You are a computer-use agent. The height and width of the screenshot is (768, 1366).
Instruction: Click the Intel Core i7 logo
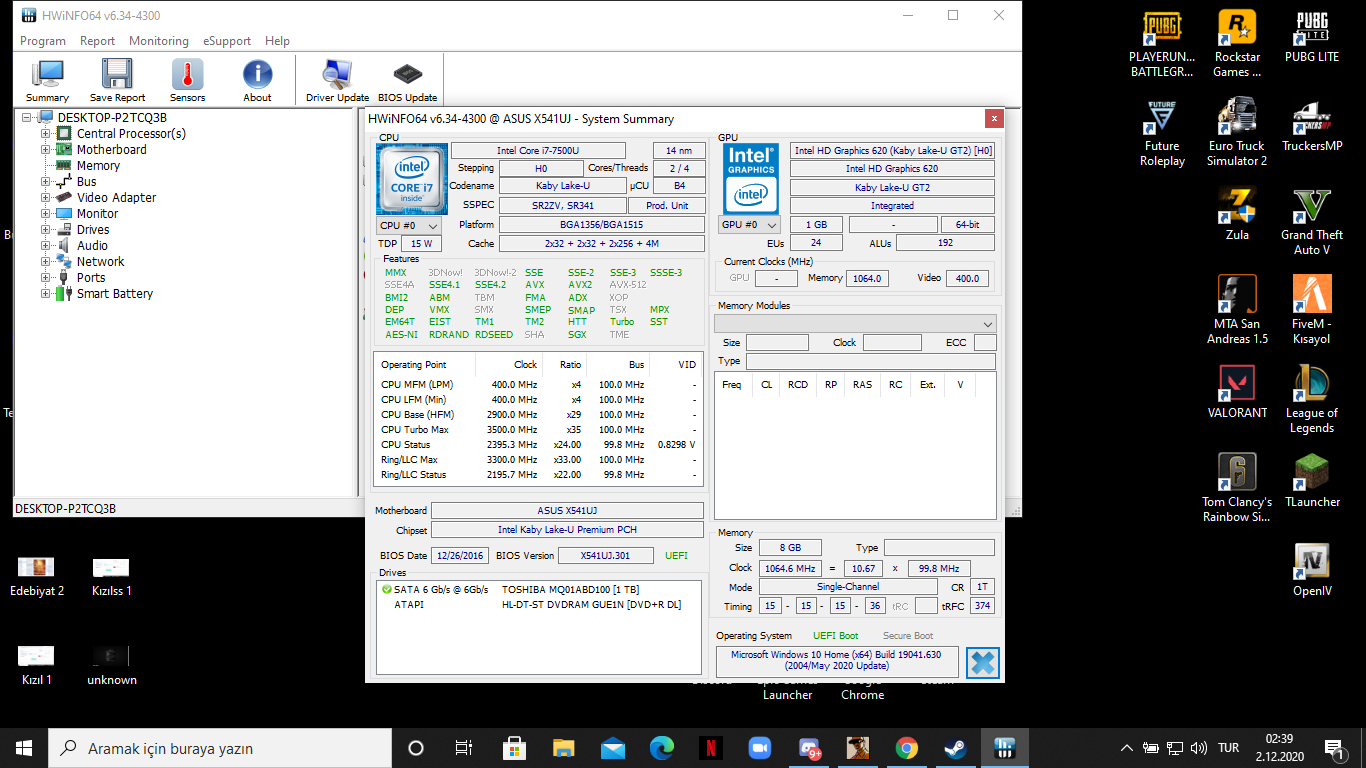411,179
